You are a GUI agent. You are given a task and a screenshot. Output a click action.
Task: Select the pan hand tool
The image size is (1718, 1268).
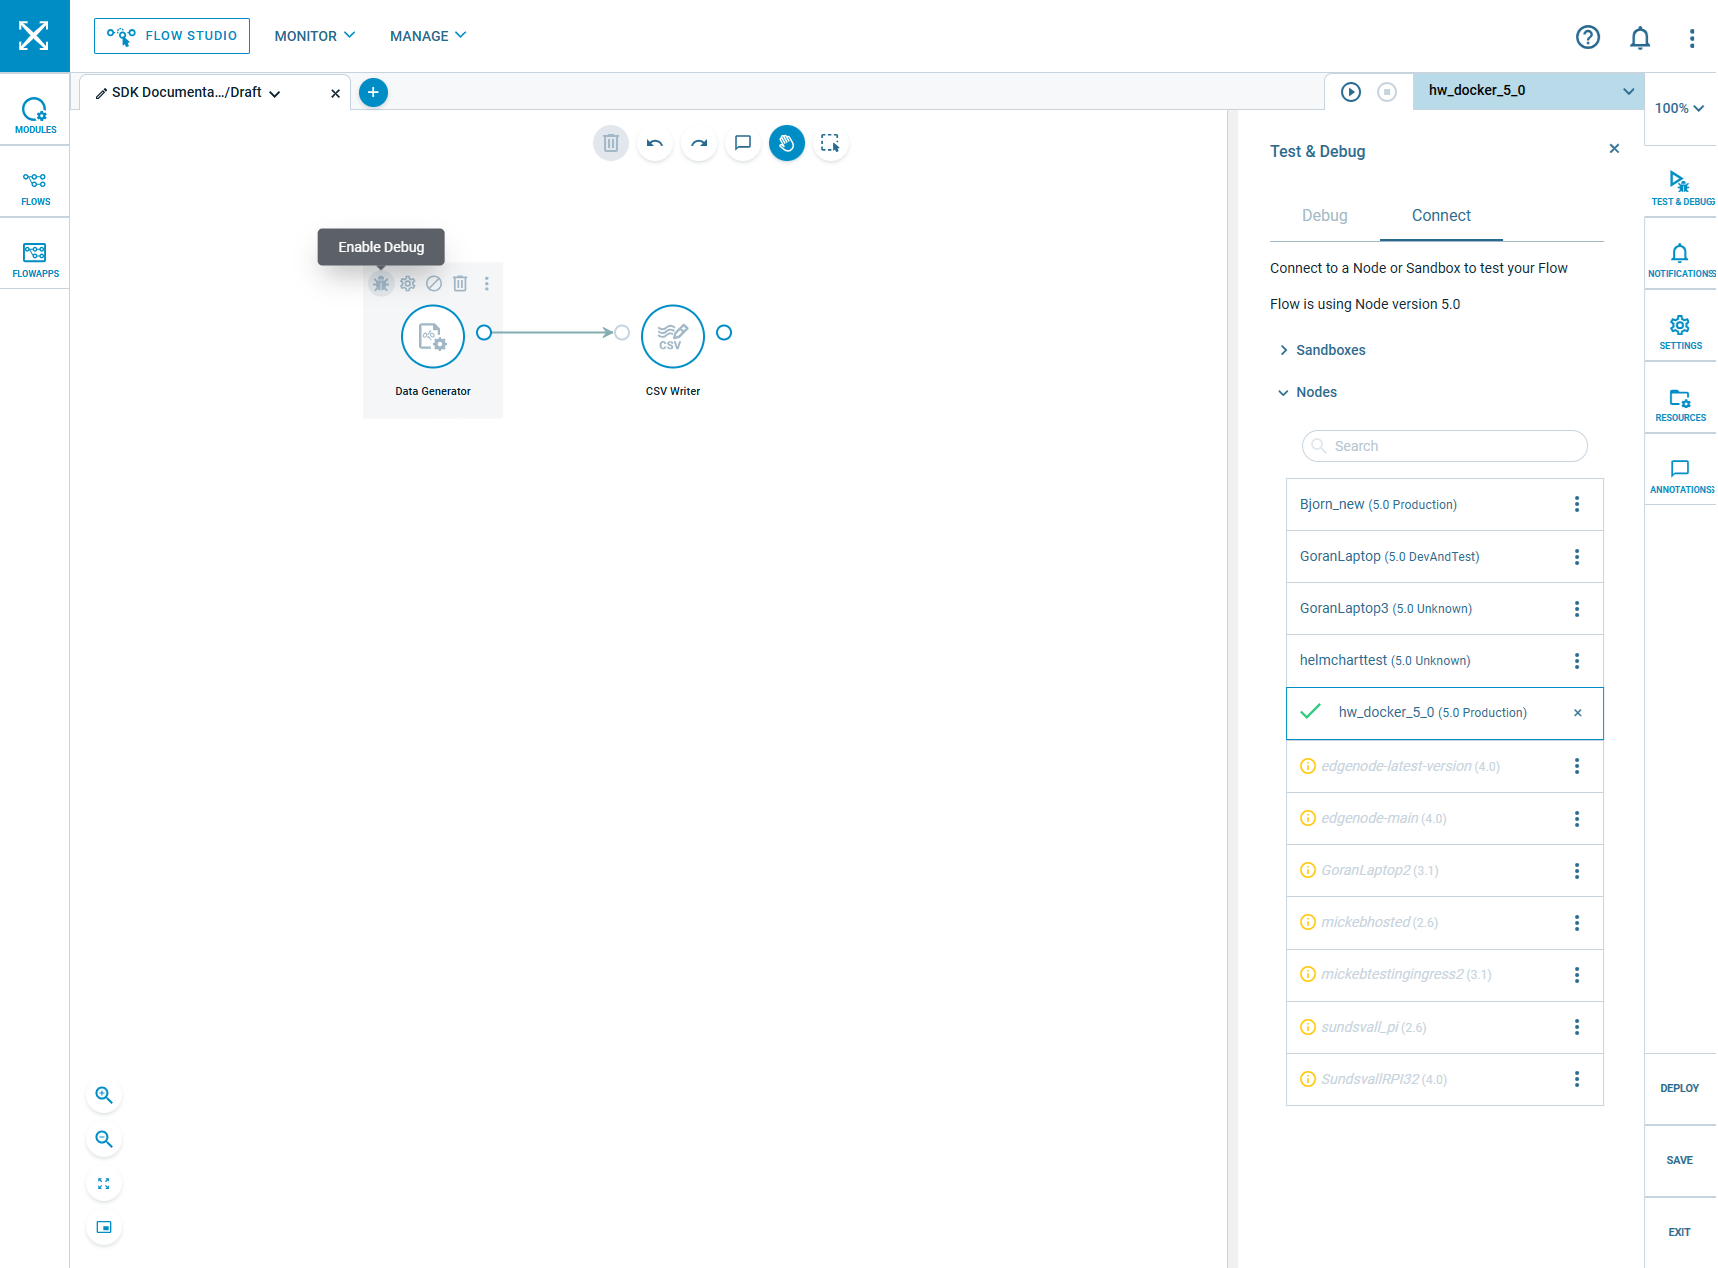tap(787, 144)
